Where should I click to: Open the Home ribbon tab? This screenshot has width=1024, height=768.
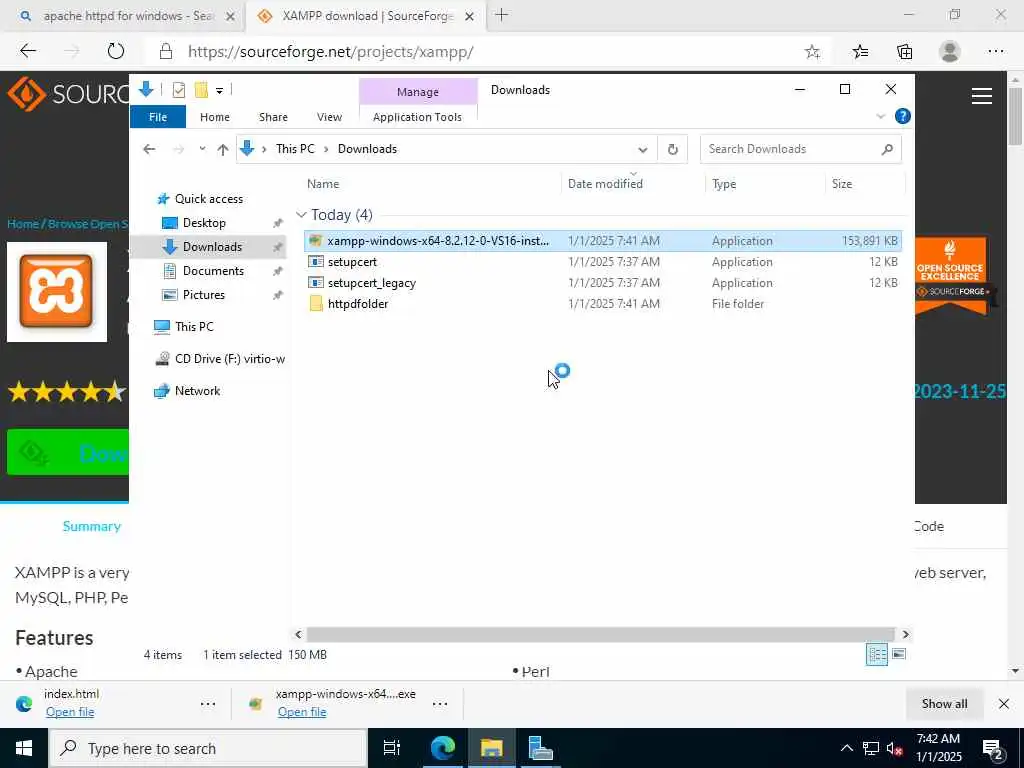click(215, 117)
